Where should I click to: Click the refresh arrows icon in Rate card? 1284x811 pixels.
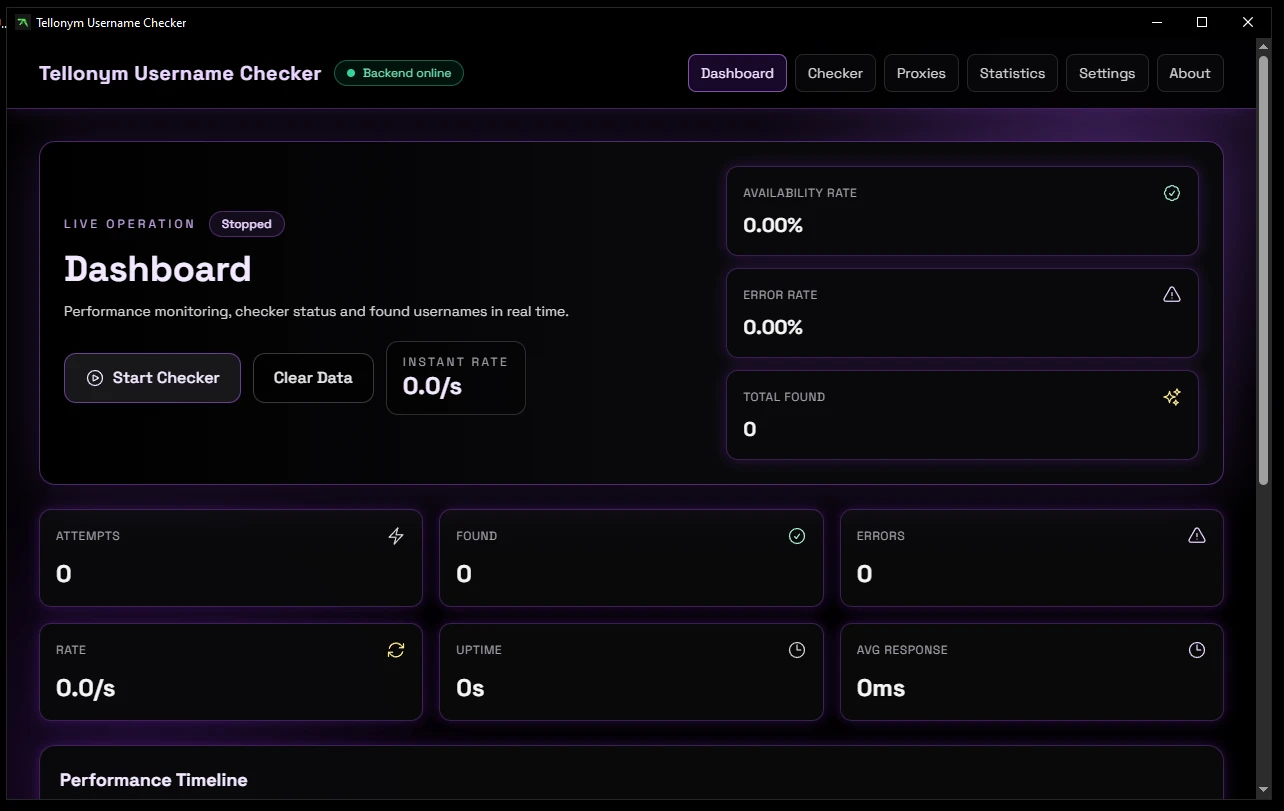[396, 650]
